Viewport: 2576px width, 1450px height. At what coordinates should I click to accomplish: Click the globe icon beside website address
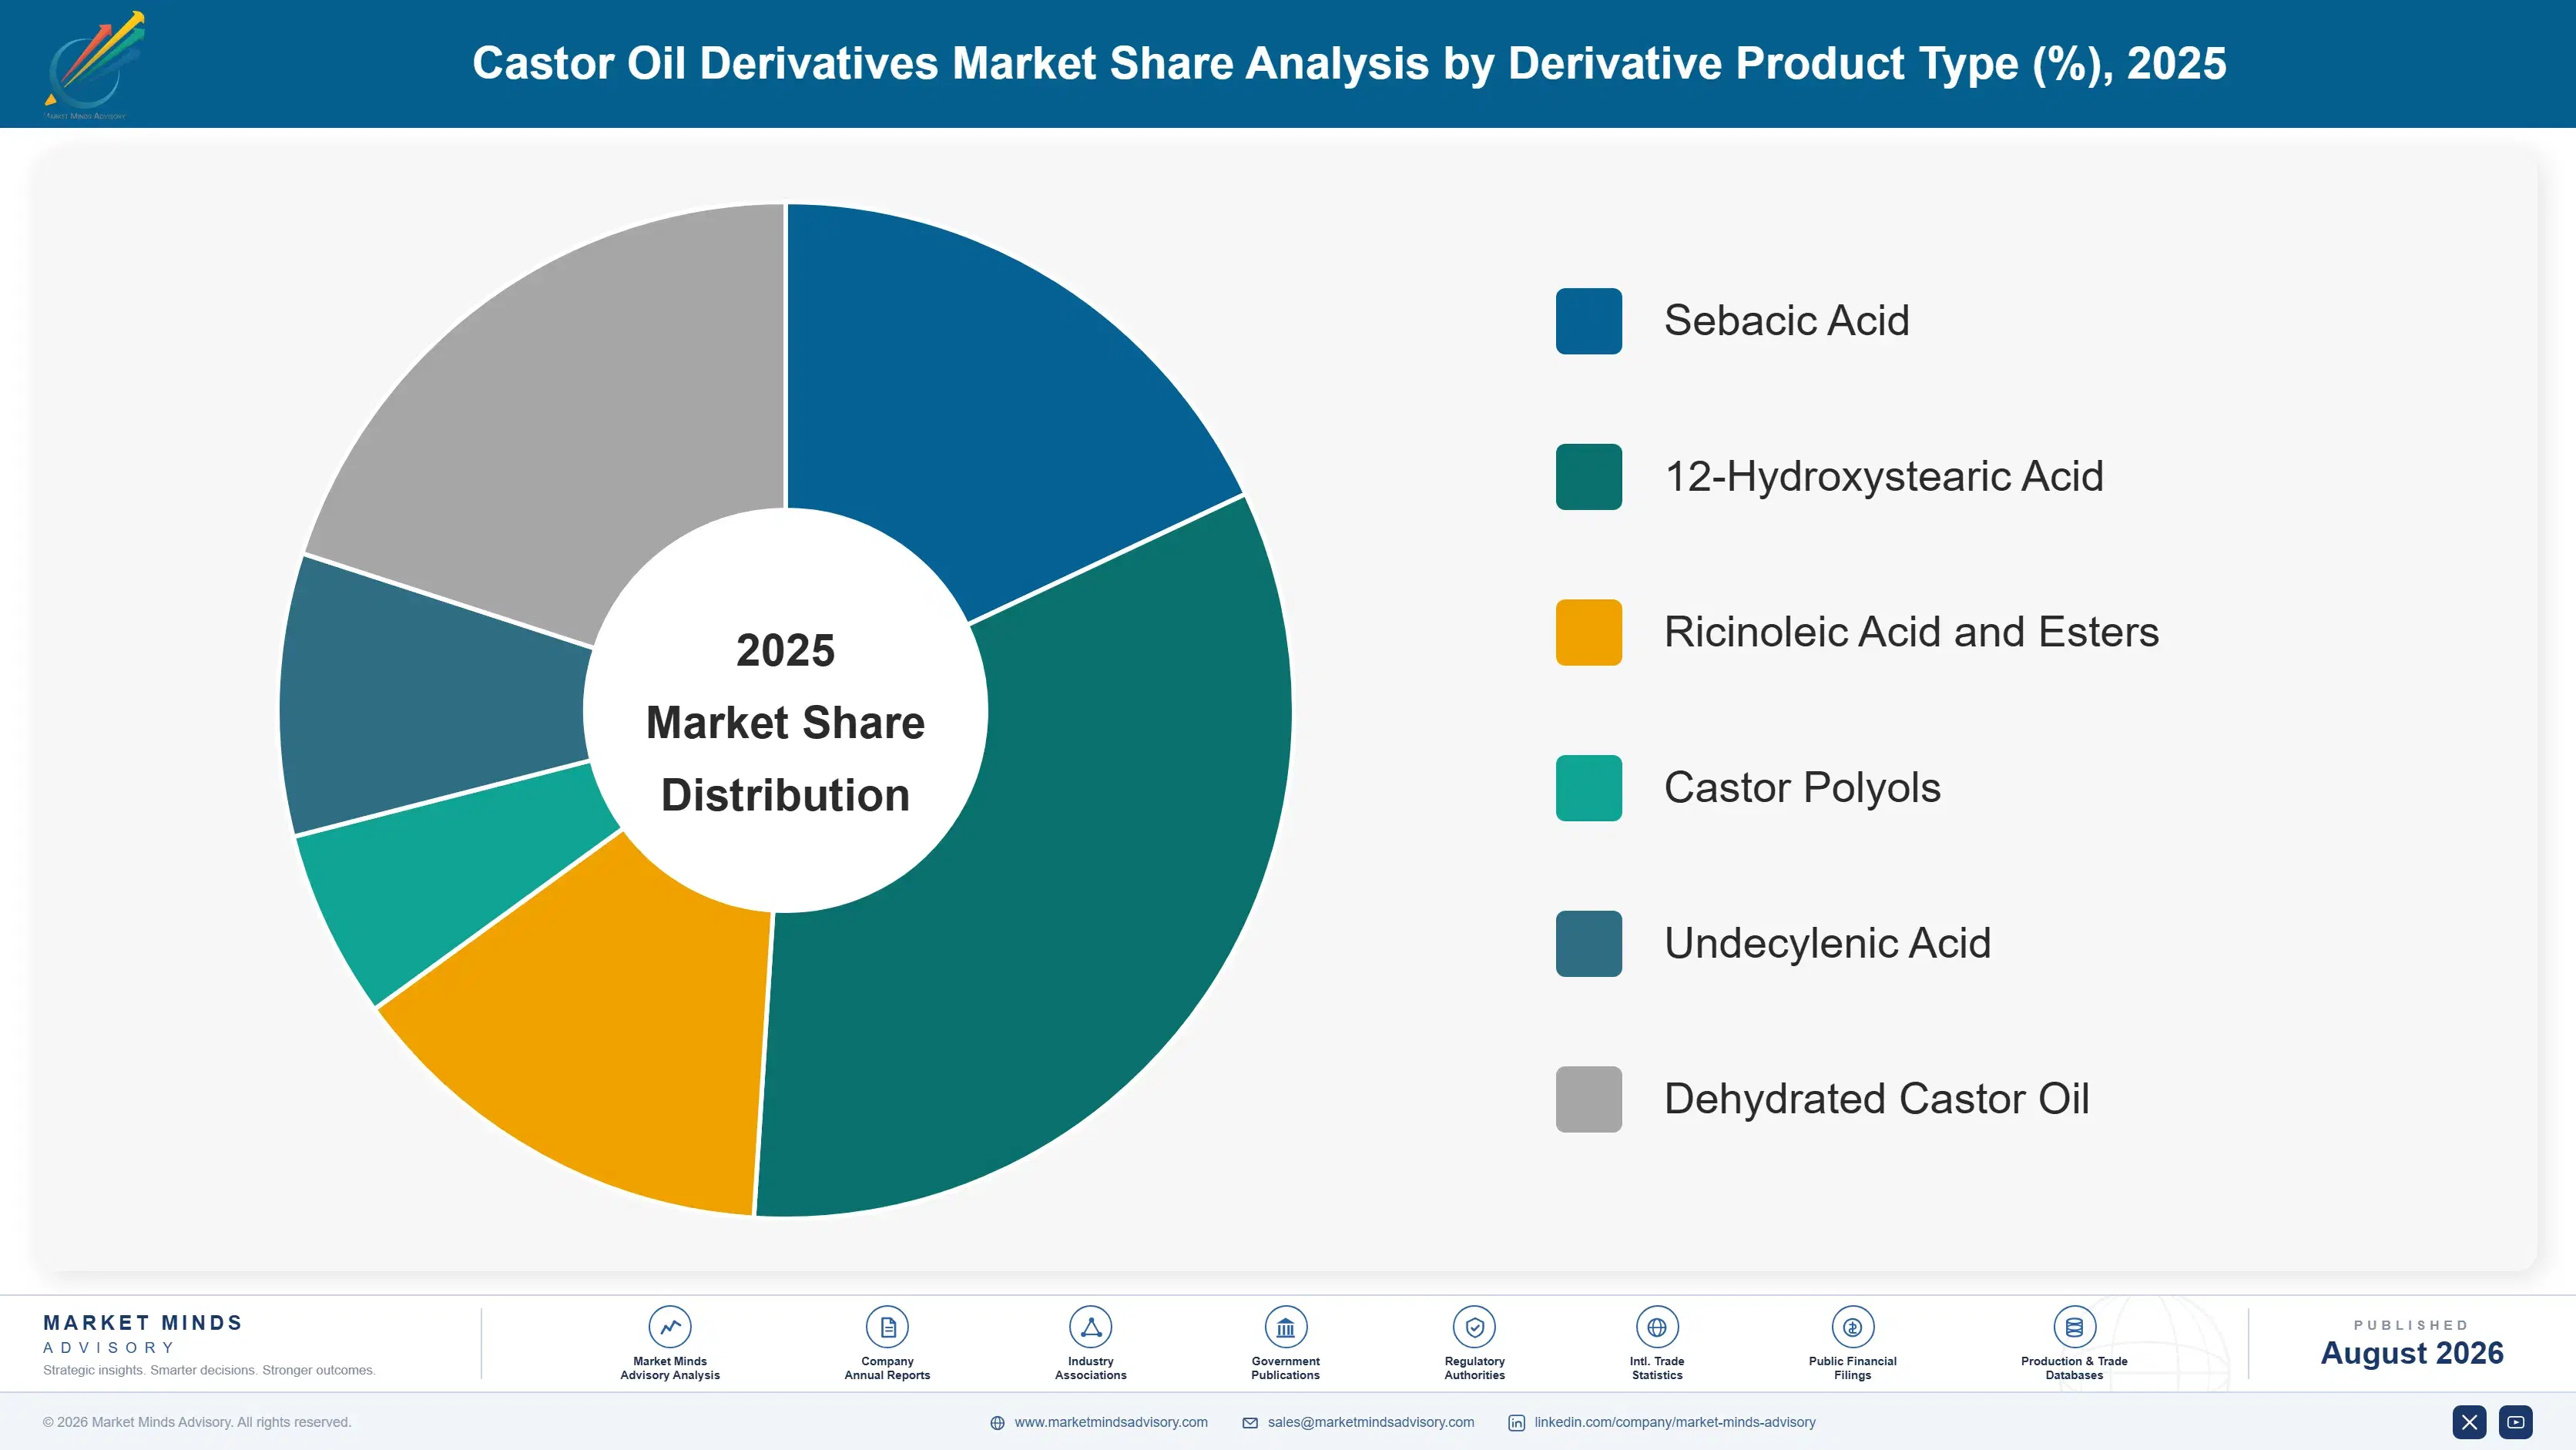point(997,1423)
